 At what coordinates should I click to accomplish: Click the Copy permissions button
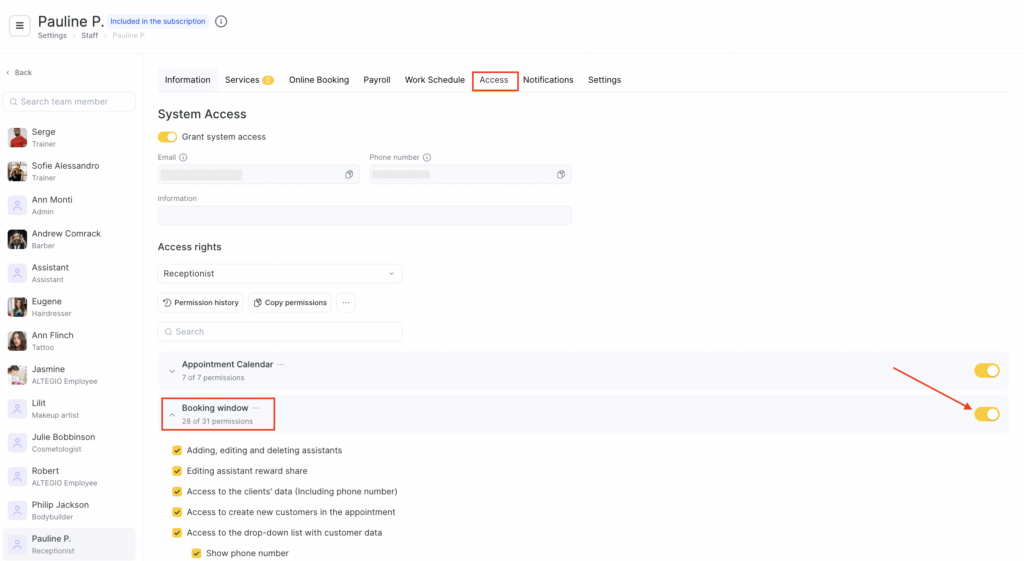290,302
